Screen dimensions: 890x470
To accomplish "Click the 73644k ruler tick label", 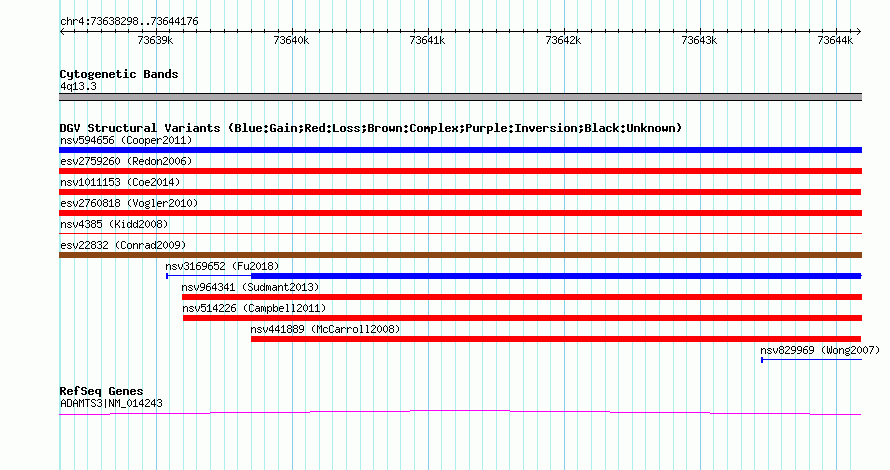I will [835, 40].
